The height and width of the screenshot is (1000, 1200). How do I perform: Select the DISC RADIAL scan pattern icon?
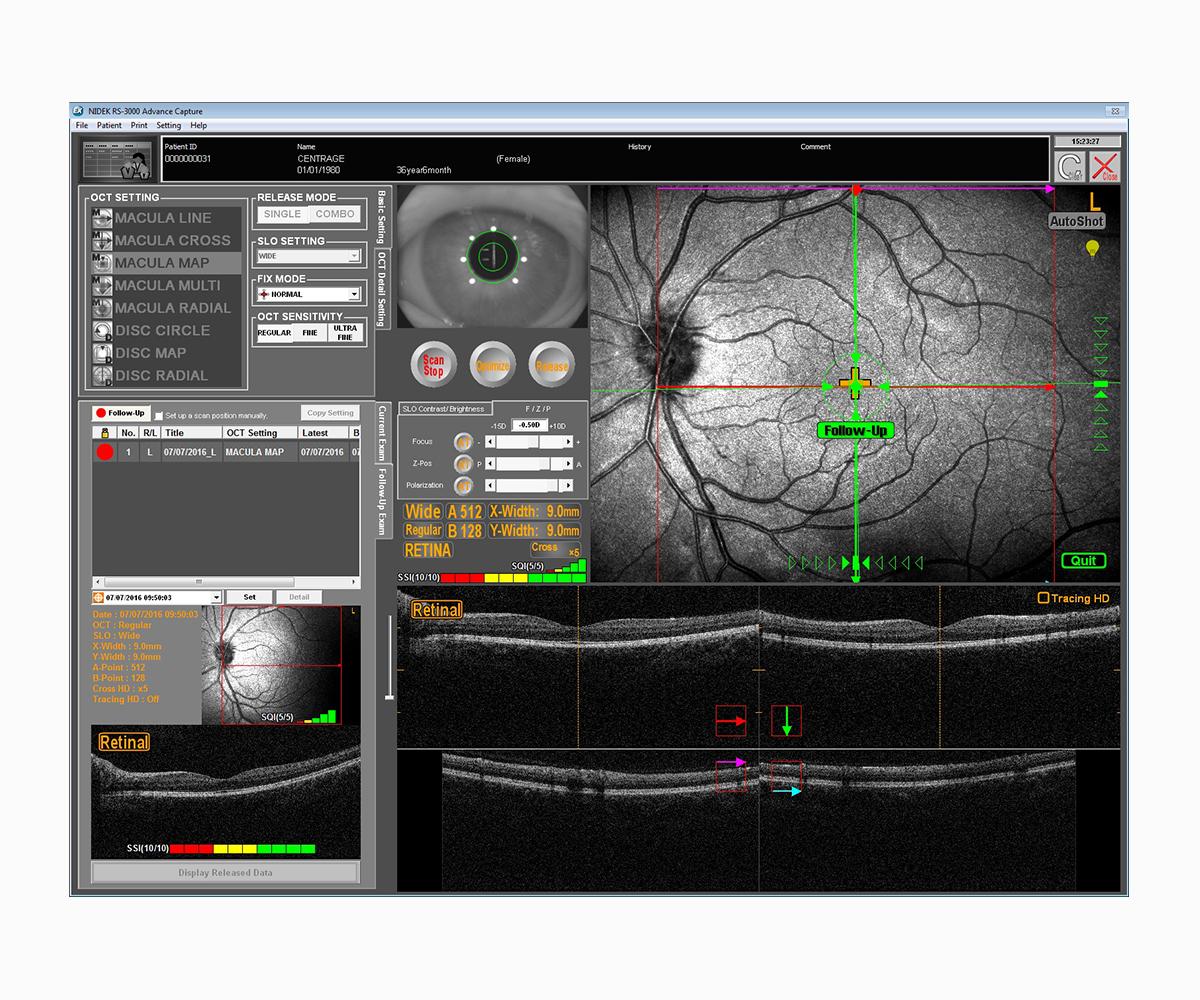101,376
